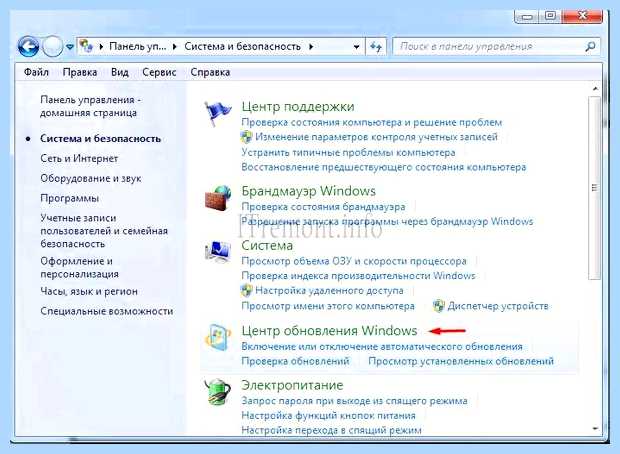Click the scrollbar up arrow

point(595,89)
